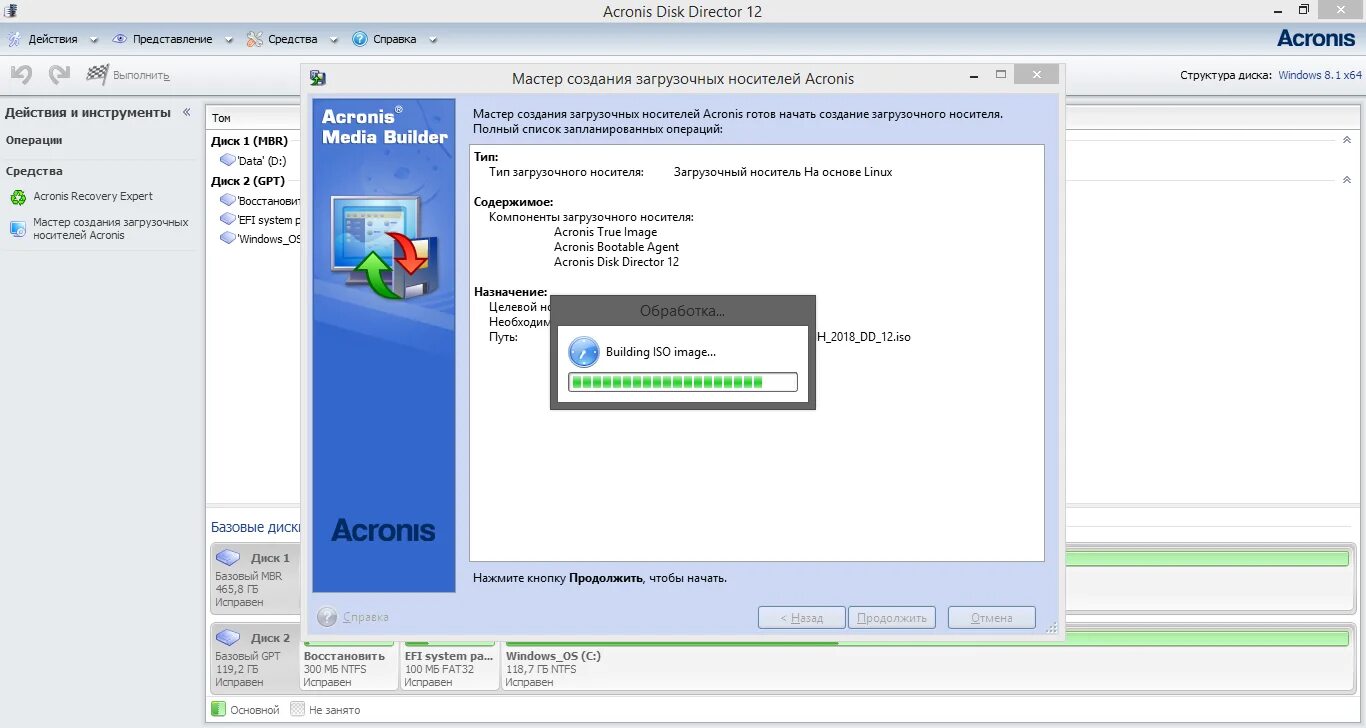
Task: Click the Диск 1 drive icon in disk map
Action: click(229, 557)
